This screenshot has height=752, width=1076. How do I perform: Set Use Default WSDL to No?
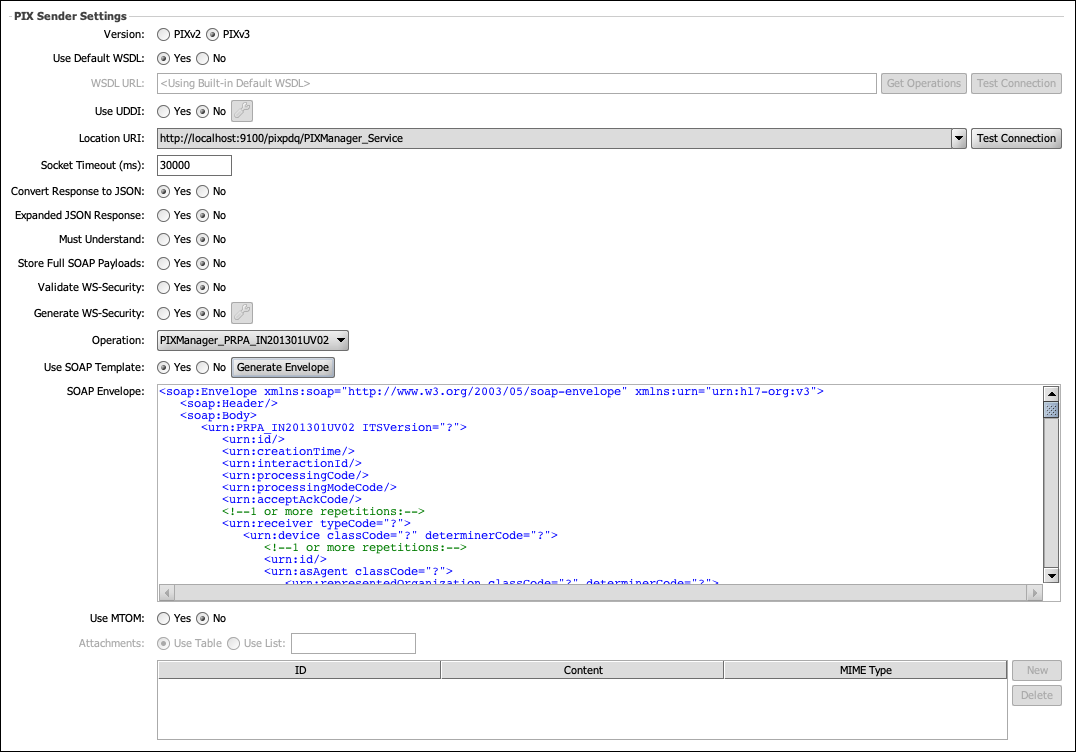[202, 58]
